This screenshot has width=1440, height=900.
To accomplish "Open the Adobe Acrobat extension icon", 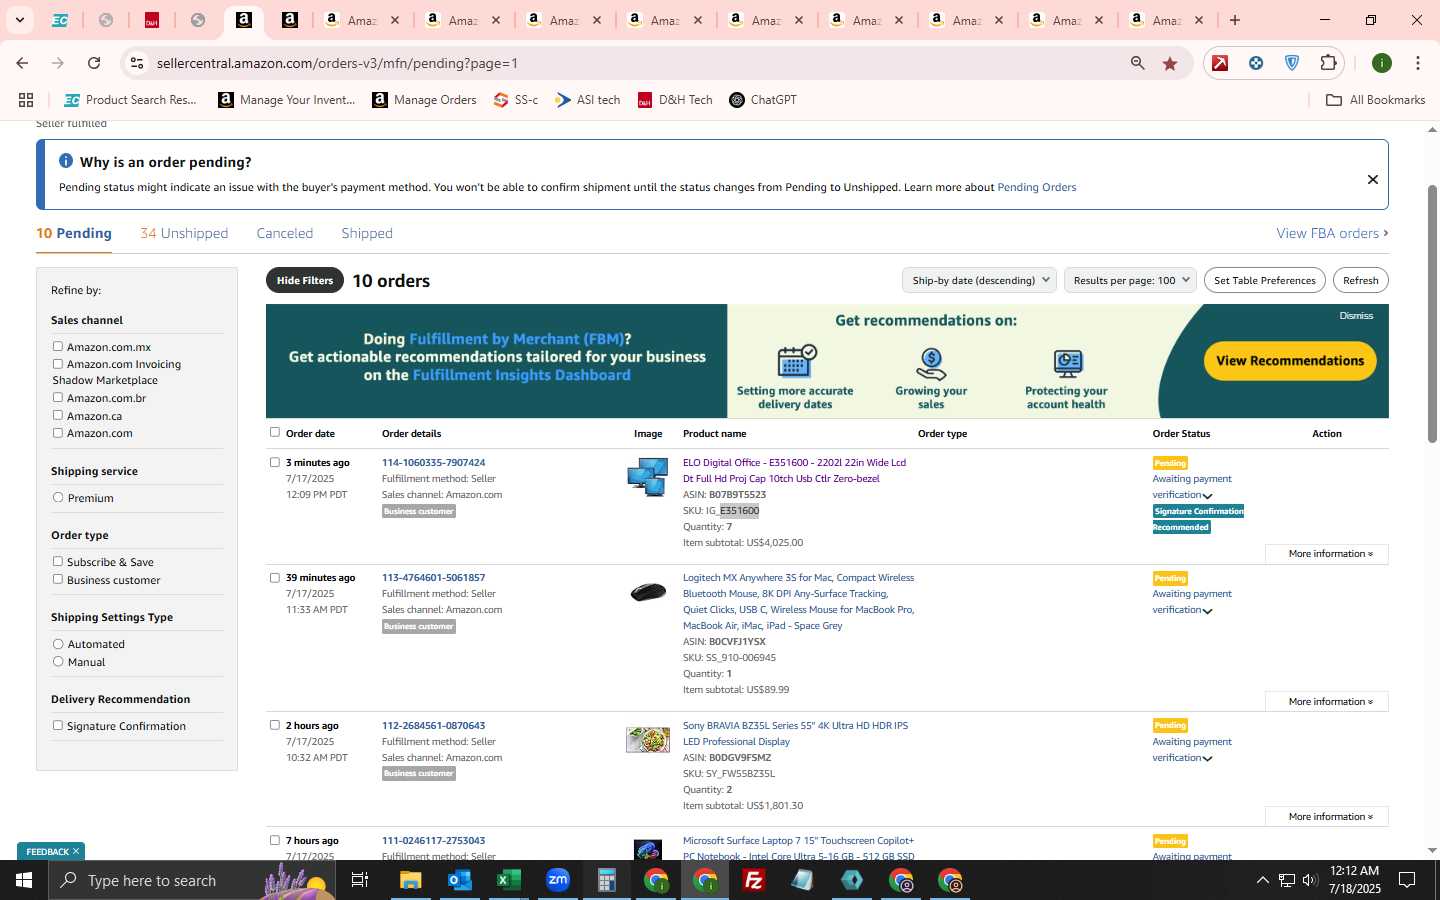I will coord(1220,63).
